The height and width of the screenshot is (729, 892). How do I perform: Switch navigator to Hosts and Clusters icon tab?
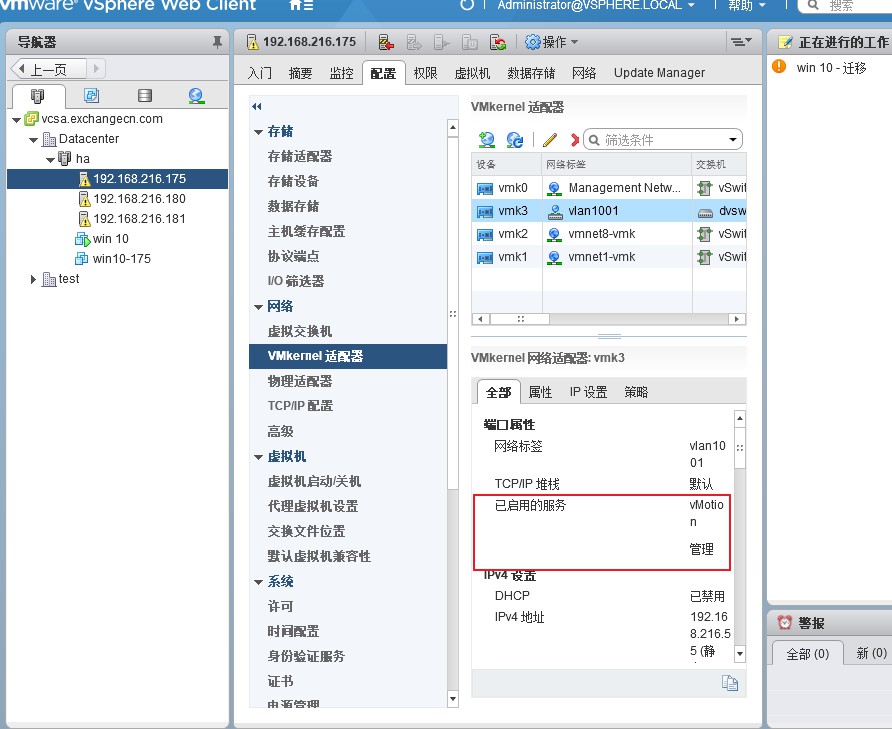click(38, 96)
